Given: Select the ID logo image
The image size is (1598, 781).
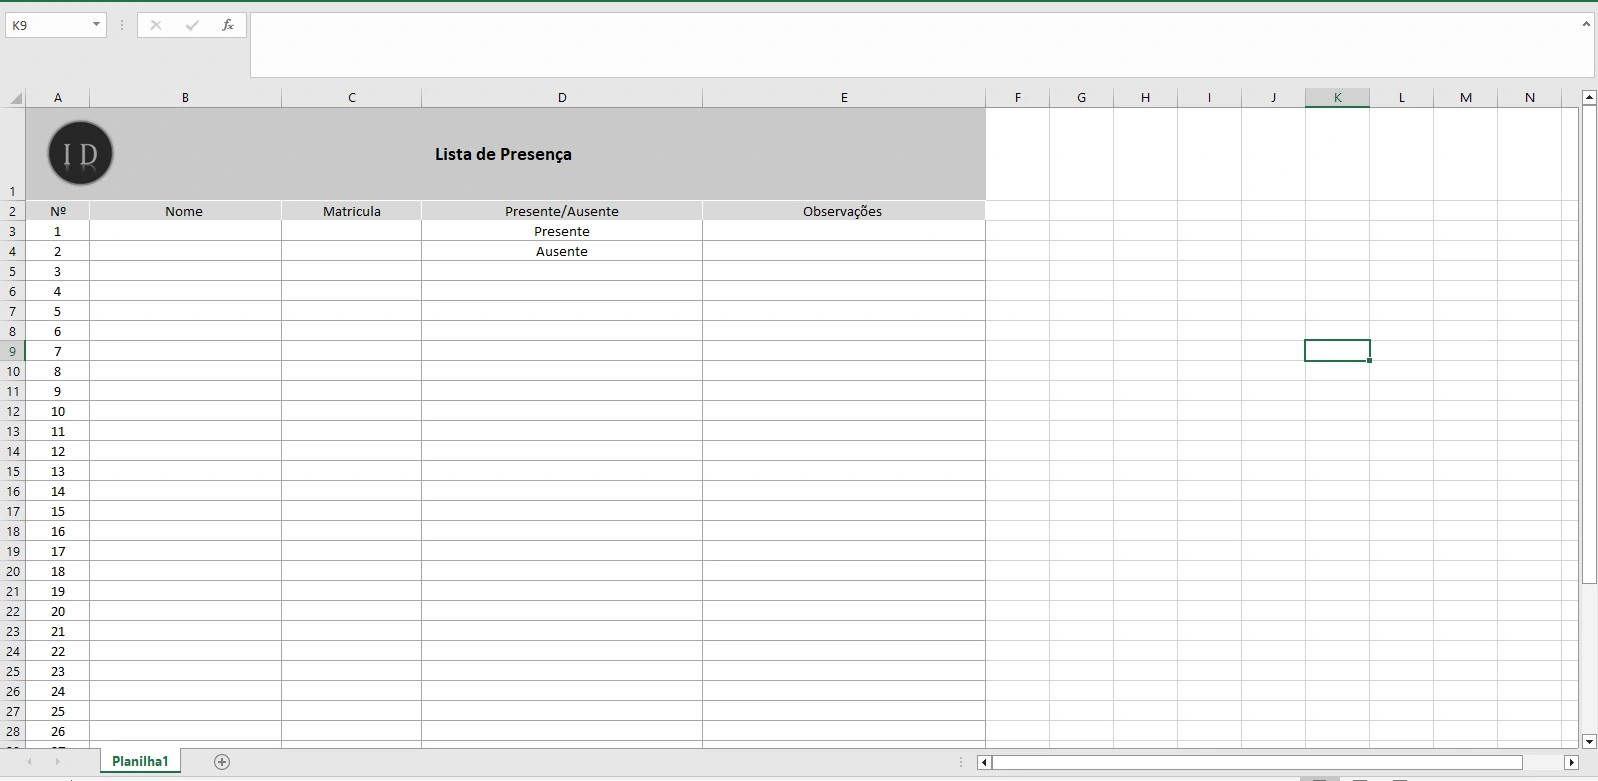Looking at the screenshot, I should click(81, 153).
